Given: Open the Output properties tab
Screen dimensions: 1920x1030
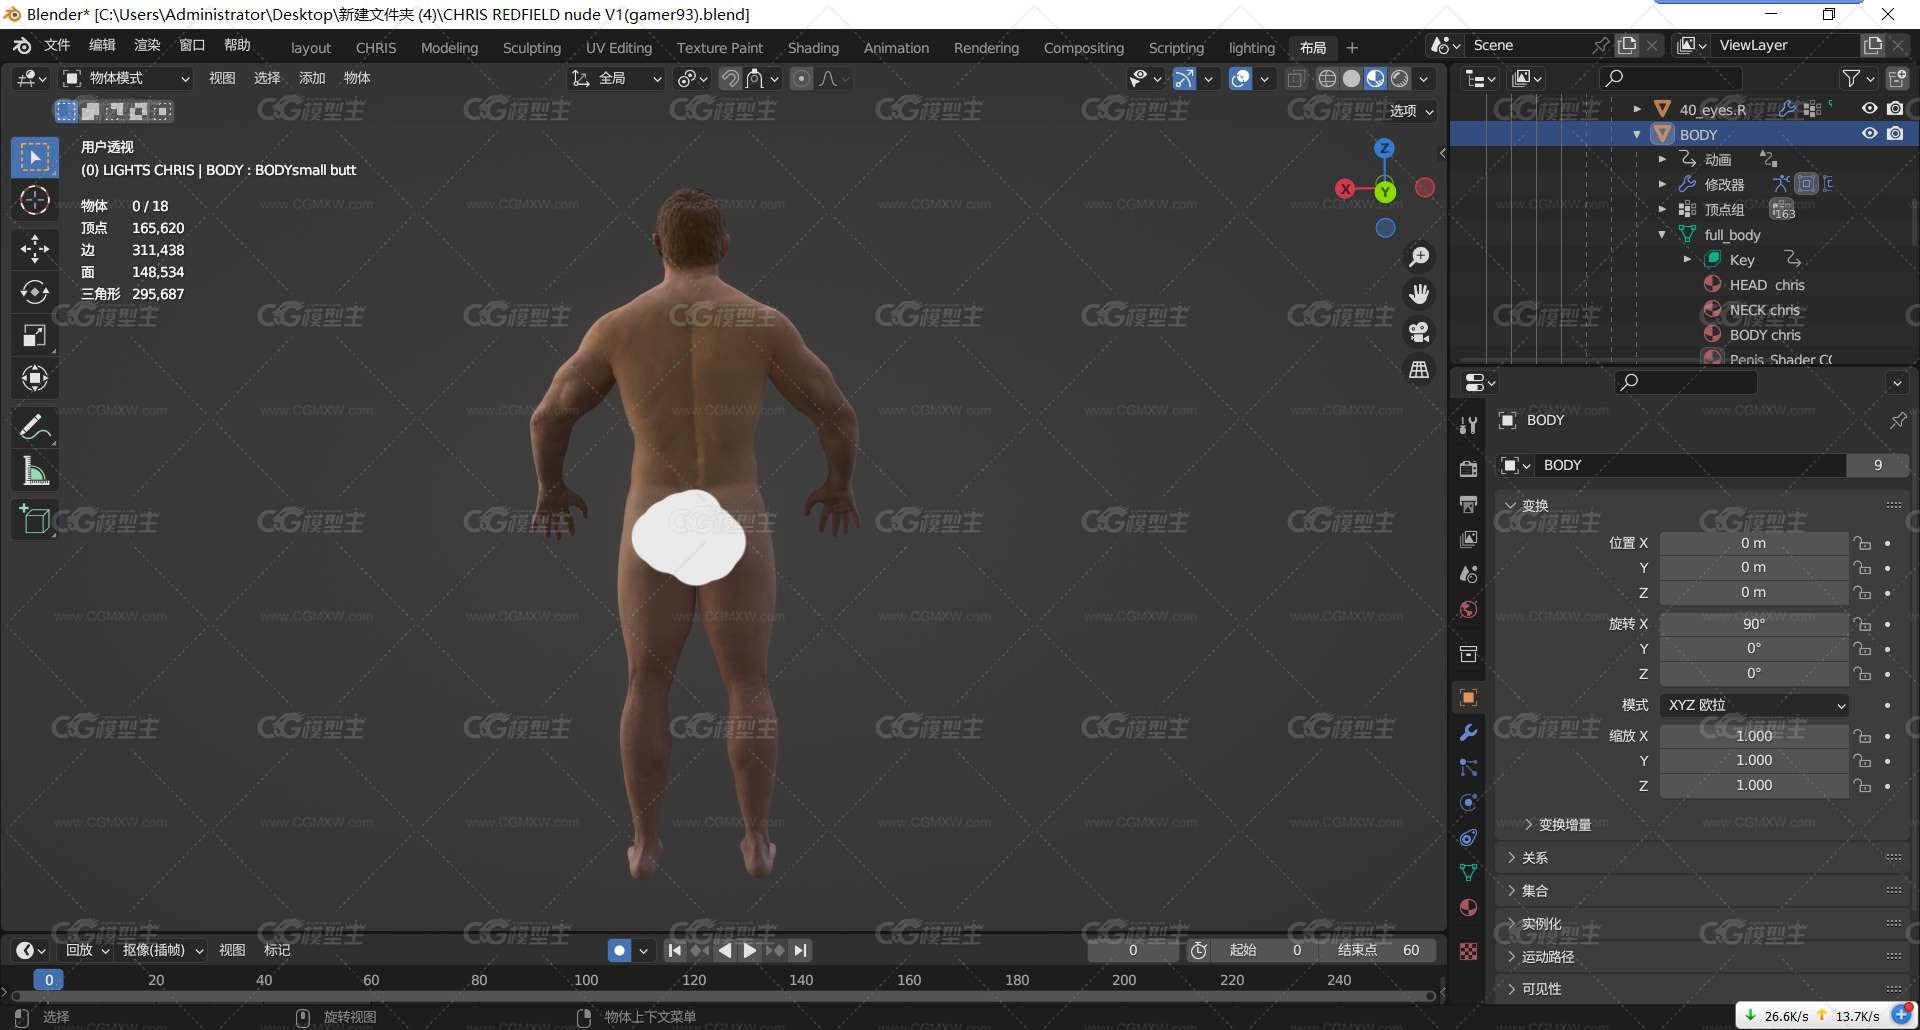Looking at the screenshot, I should point(1468,504).
